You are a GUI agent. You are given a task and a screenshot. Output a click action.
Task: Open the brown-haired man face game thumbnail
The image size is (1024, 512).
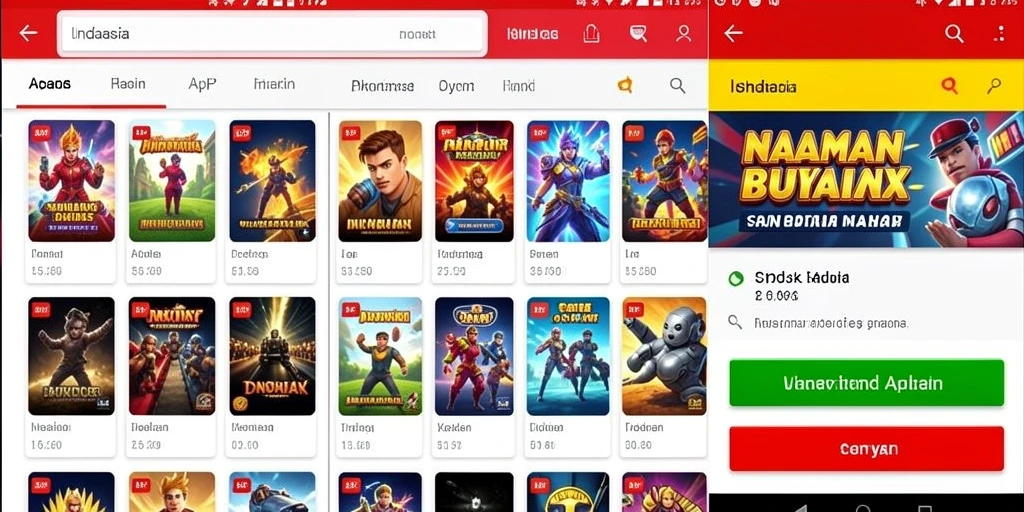pos(380,181)
